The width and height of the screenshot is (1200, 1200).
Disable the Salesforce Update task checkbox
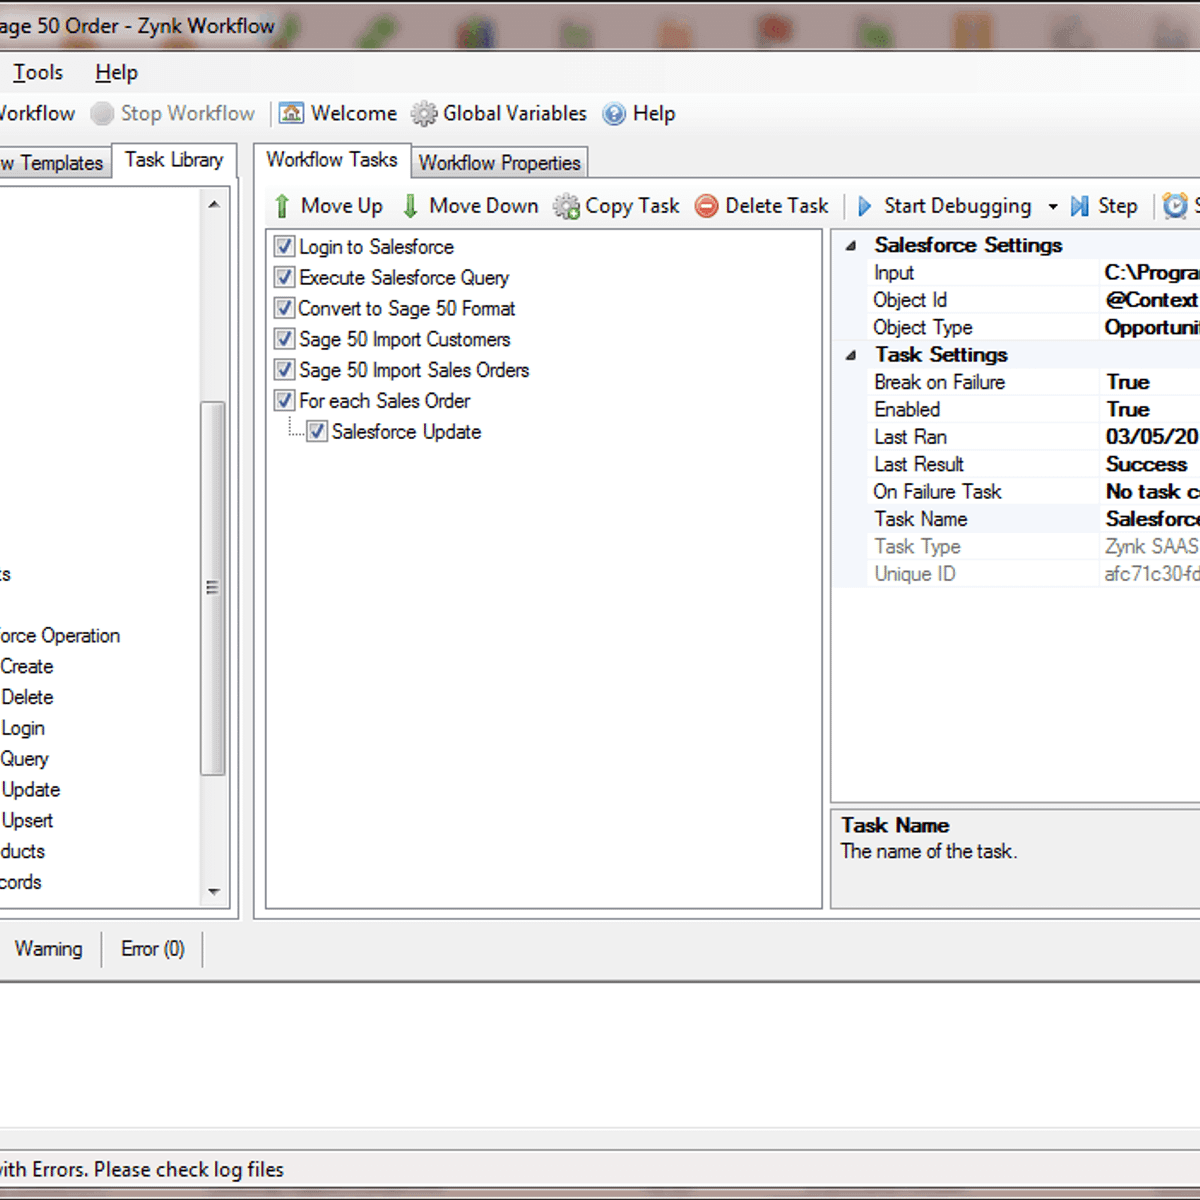[317, 432]
